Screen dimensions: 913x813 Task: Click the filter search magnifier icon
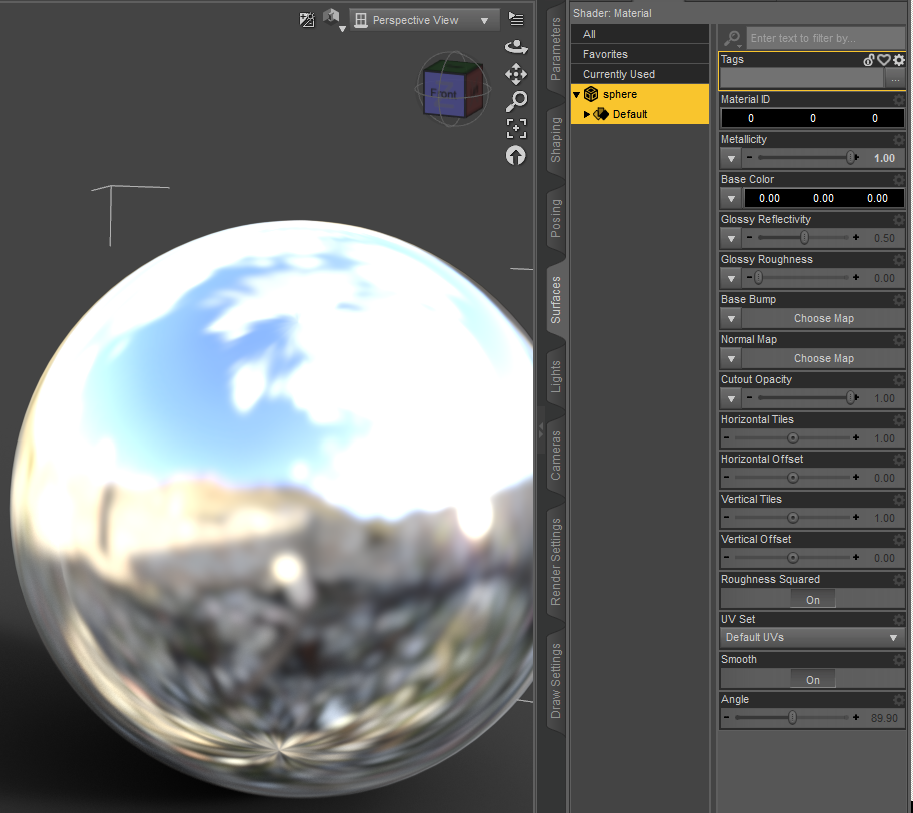point(732,38)
